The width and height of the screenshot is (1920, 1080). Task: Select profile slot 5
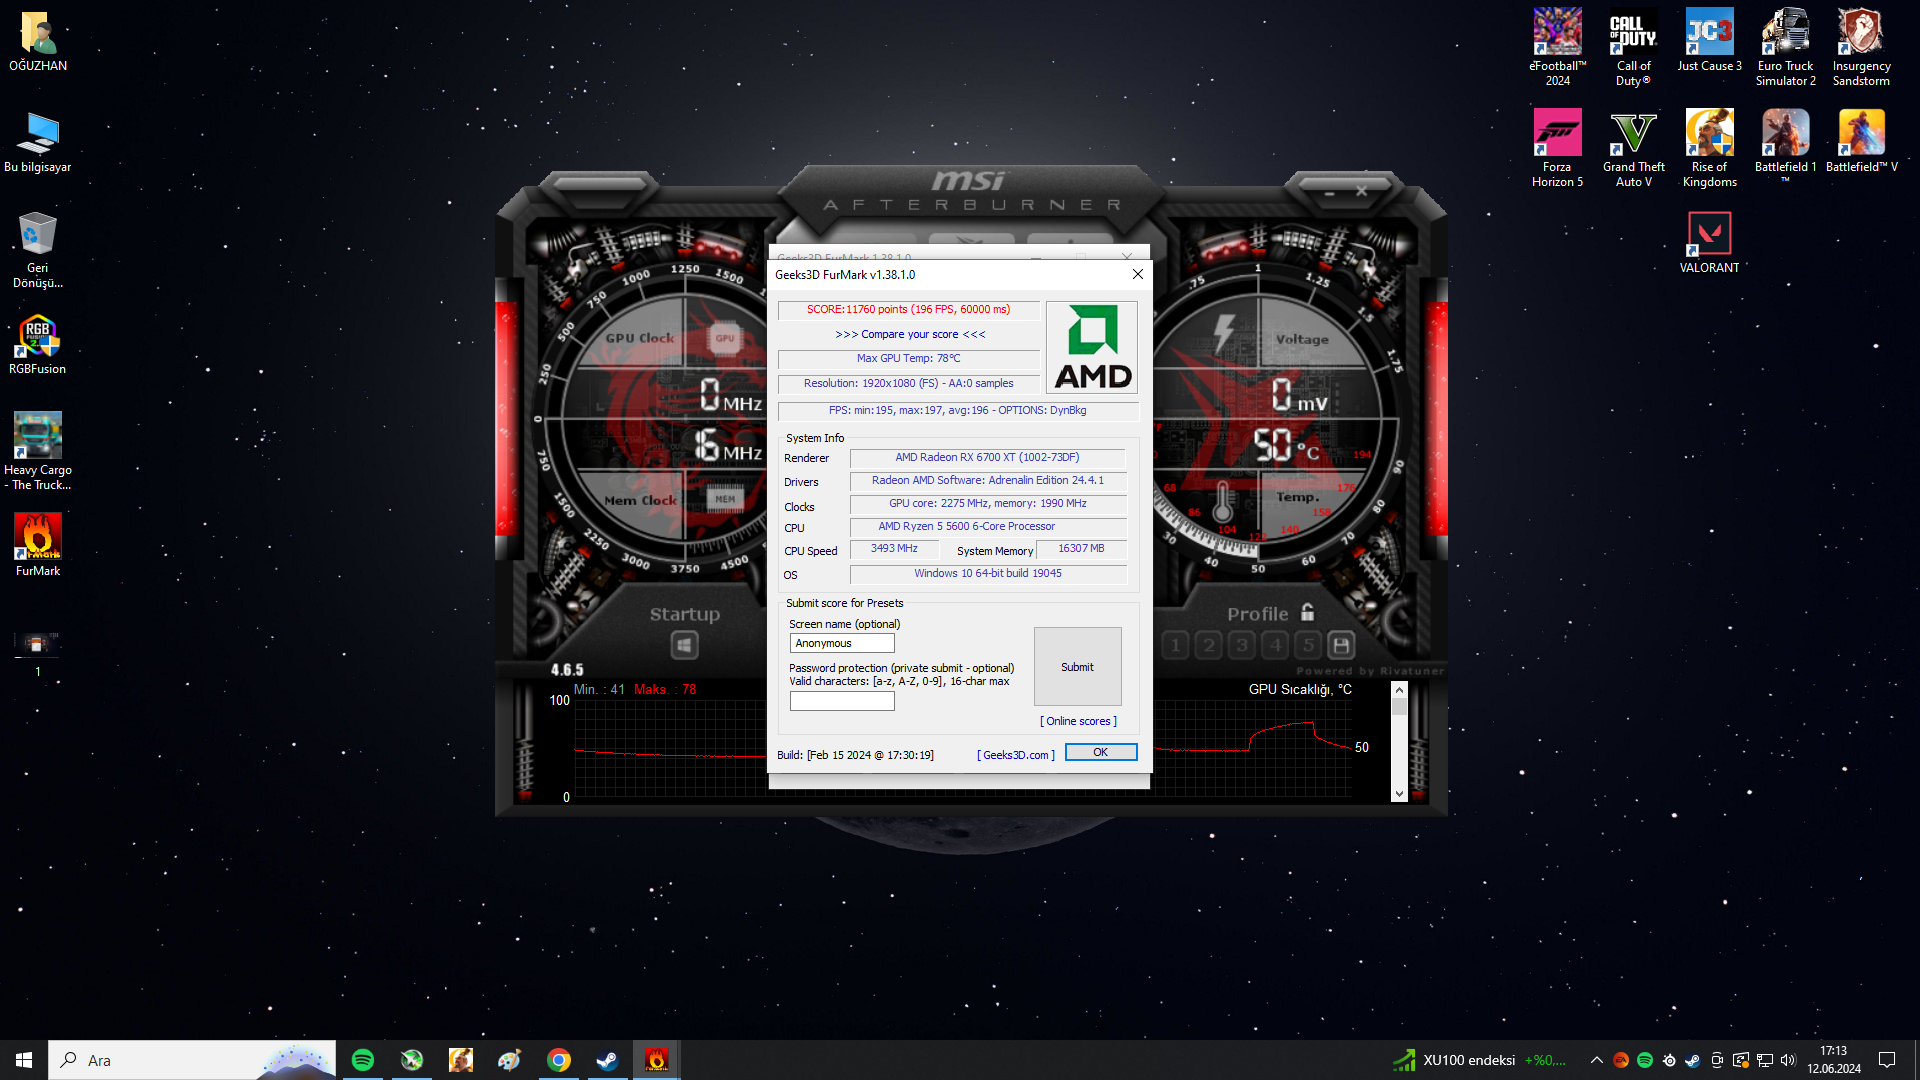(1308, 646)
